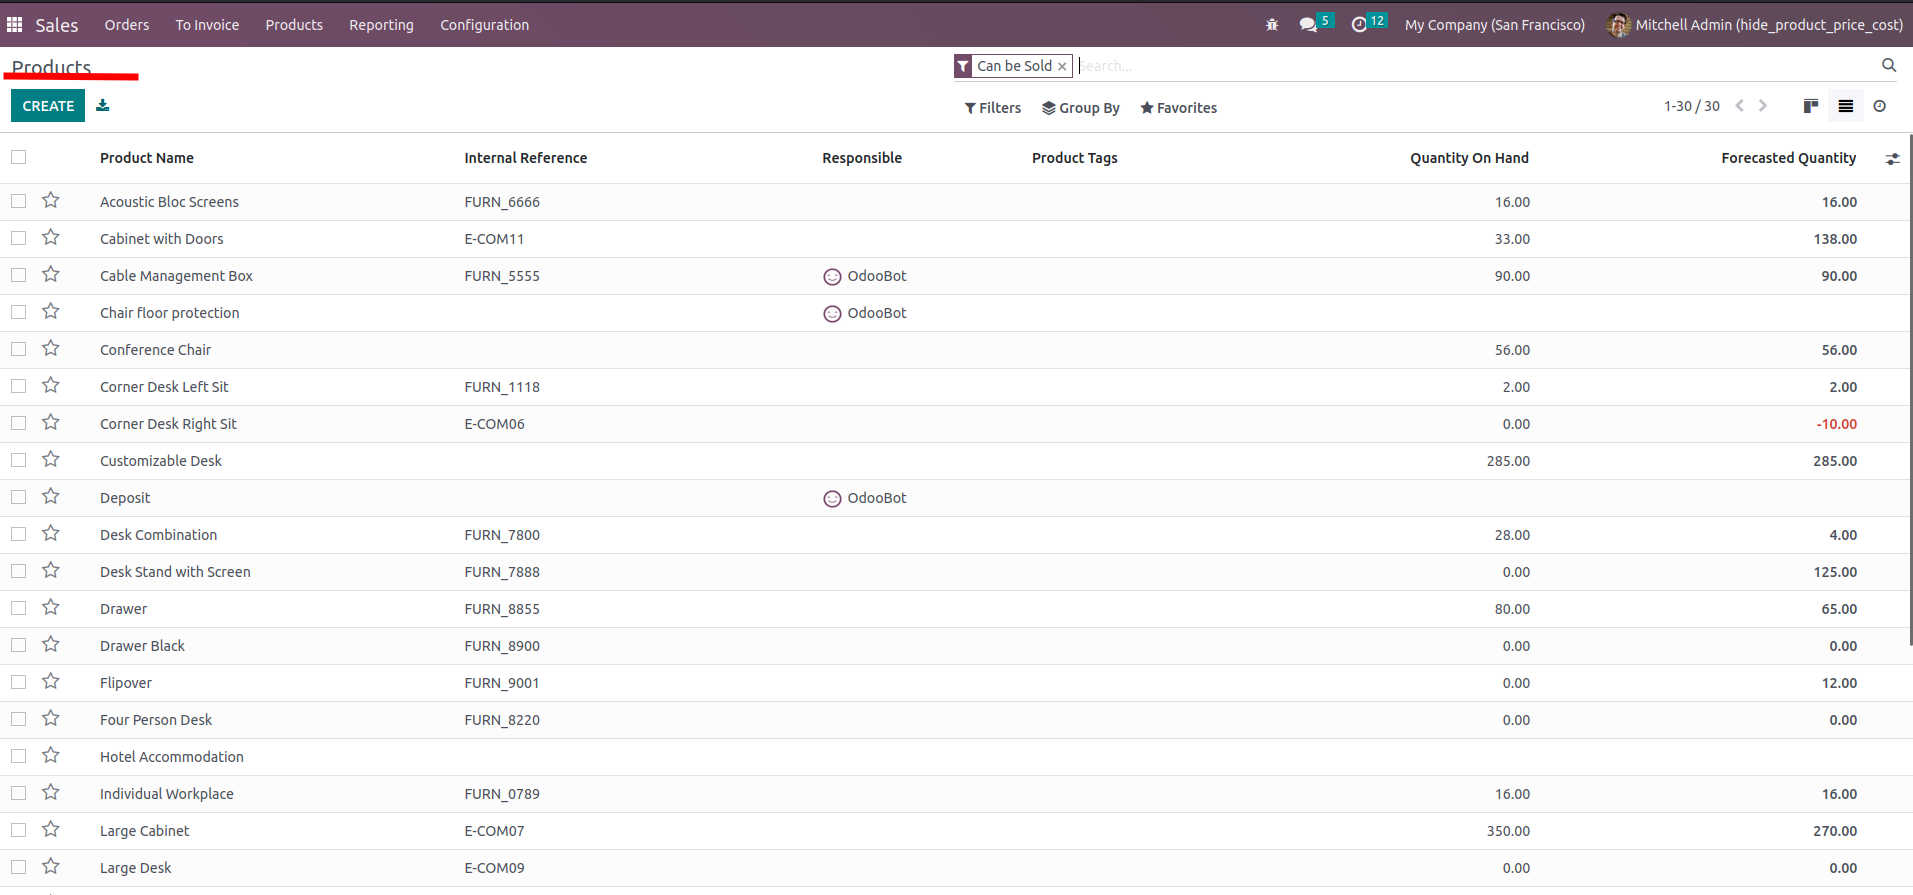The height and width of the screenshot is (895, 1913).
Task: Sort by Internal Reference column
Action: (x=526, y=158)
